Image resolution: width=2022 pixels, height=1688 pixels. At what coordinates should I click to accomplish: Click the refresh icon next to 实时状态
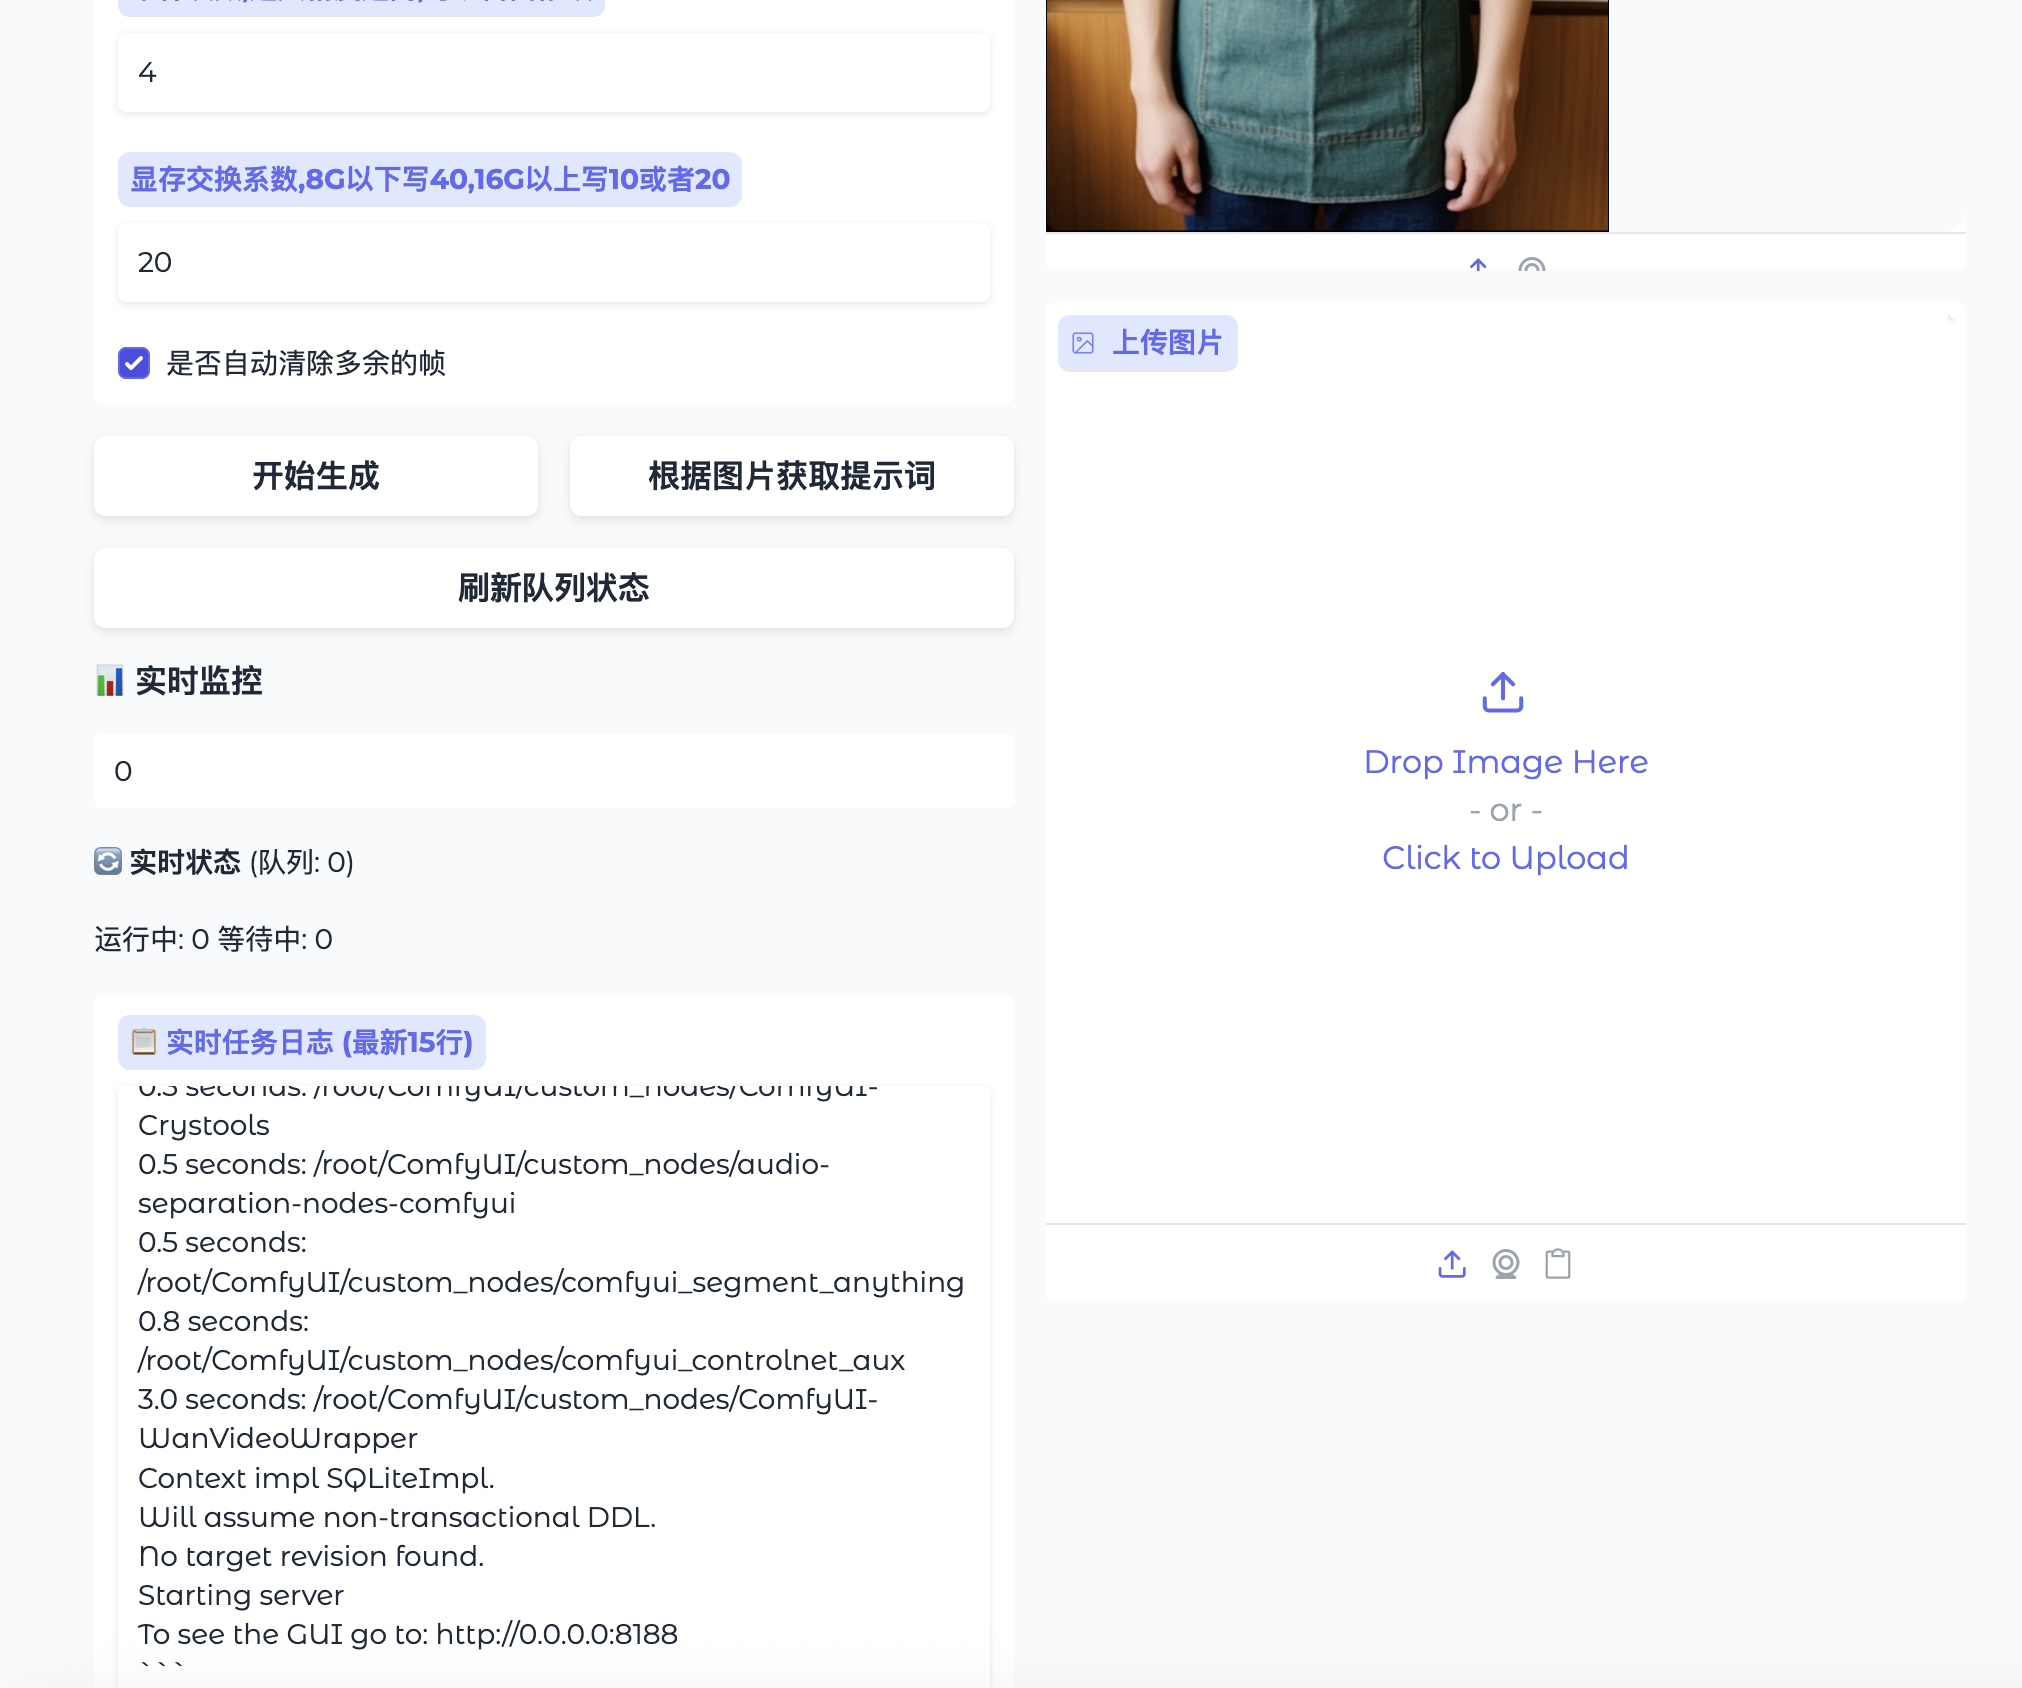tap(108, 861)
